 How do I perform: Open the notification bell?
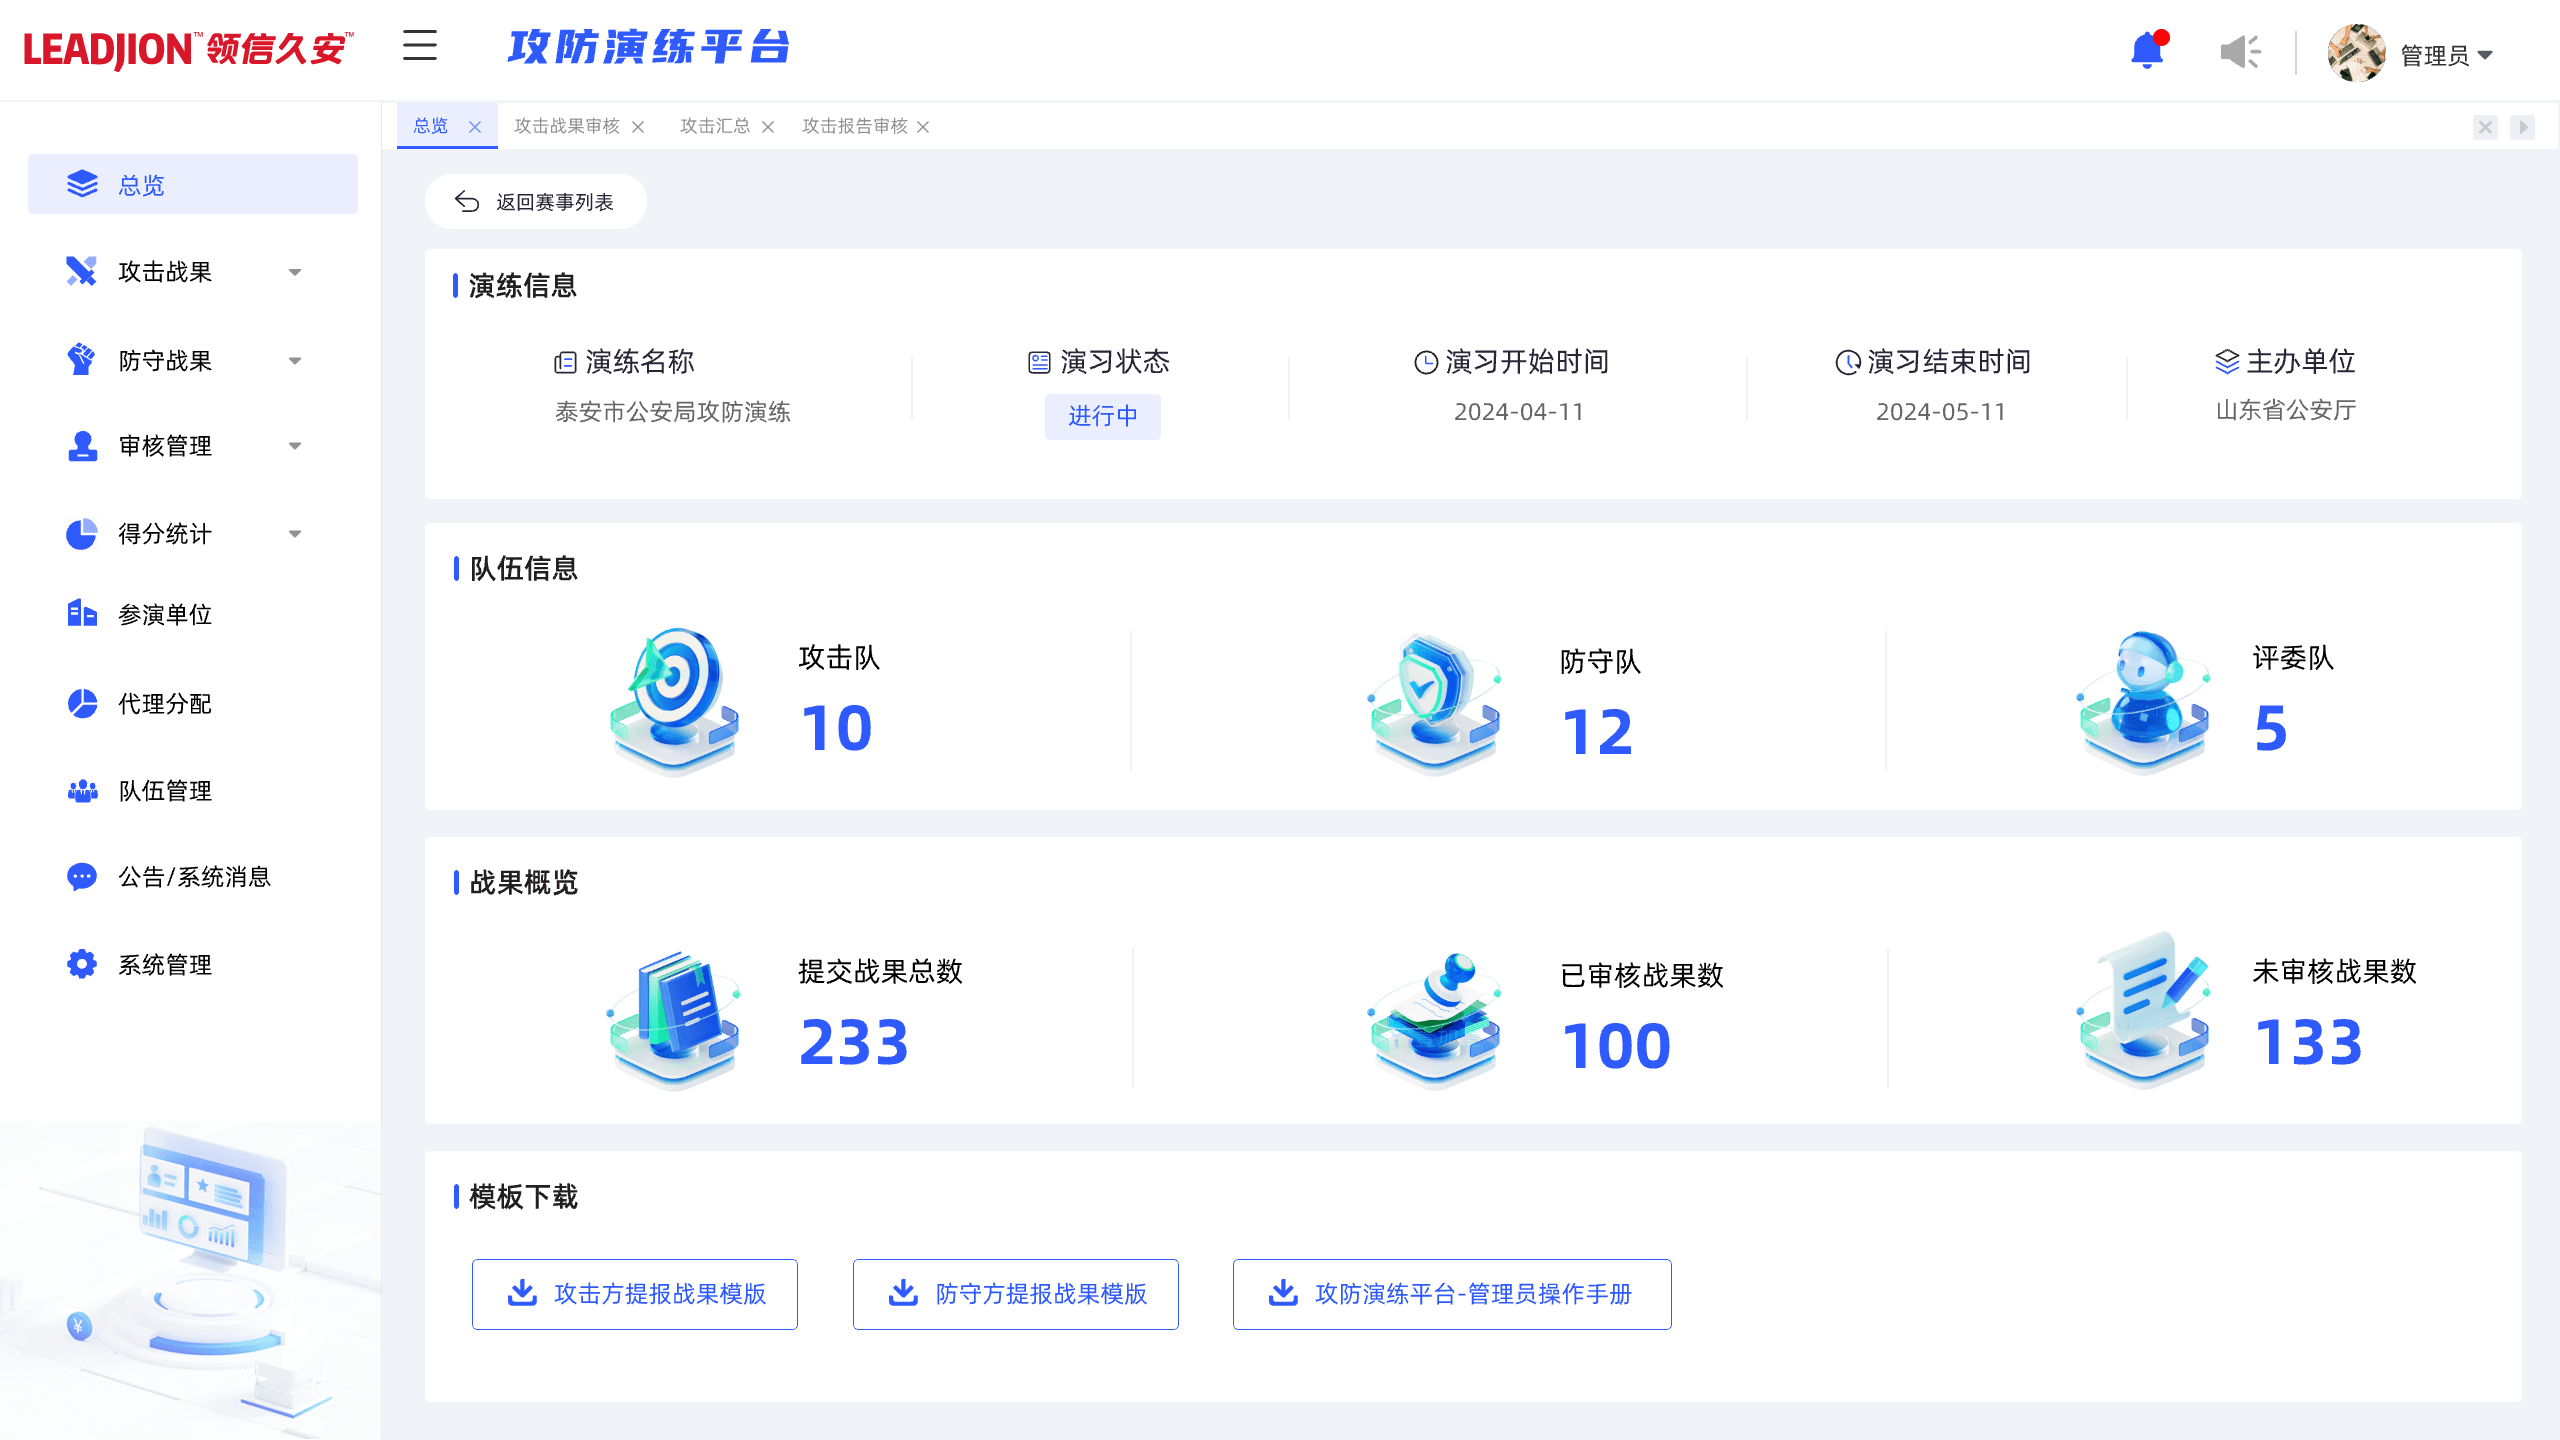2148,50
